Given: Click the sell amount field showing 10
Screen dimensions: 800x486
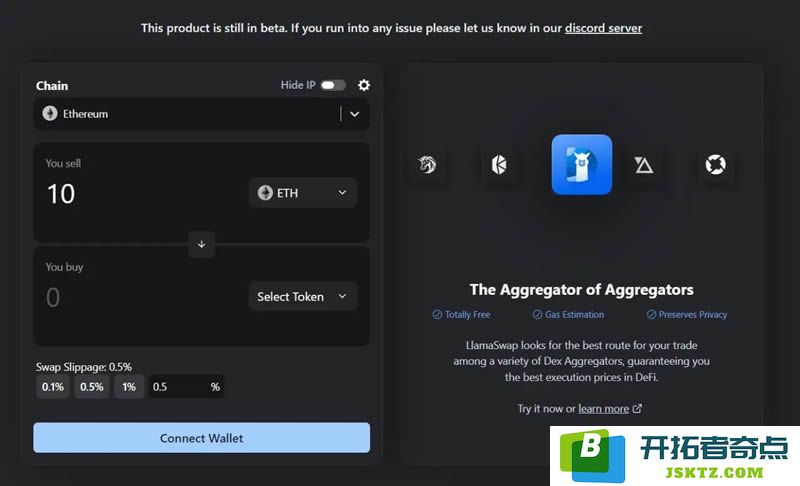Looking at the screenshot, I should point(61,194).
